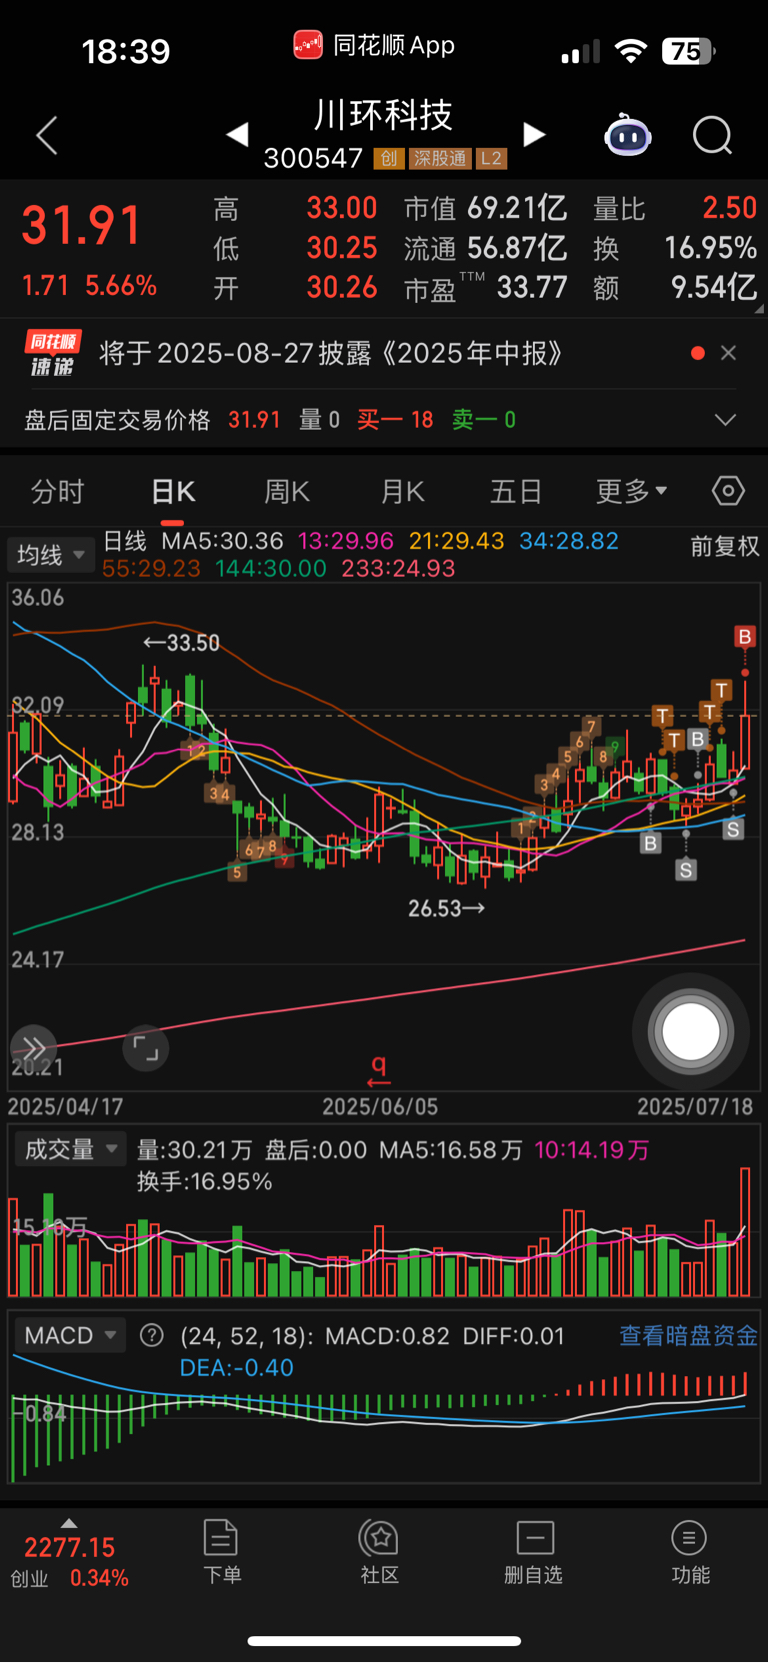The height and width of the screenshot is (1663, 768).
Task: Tap the Wi-Fi icon in status bar
Action: click(630, 51)
